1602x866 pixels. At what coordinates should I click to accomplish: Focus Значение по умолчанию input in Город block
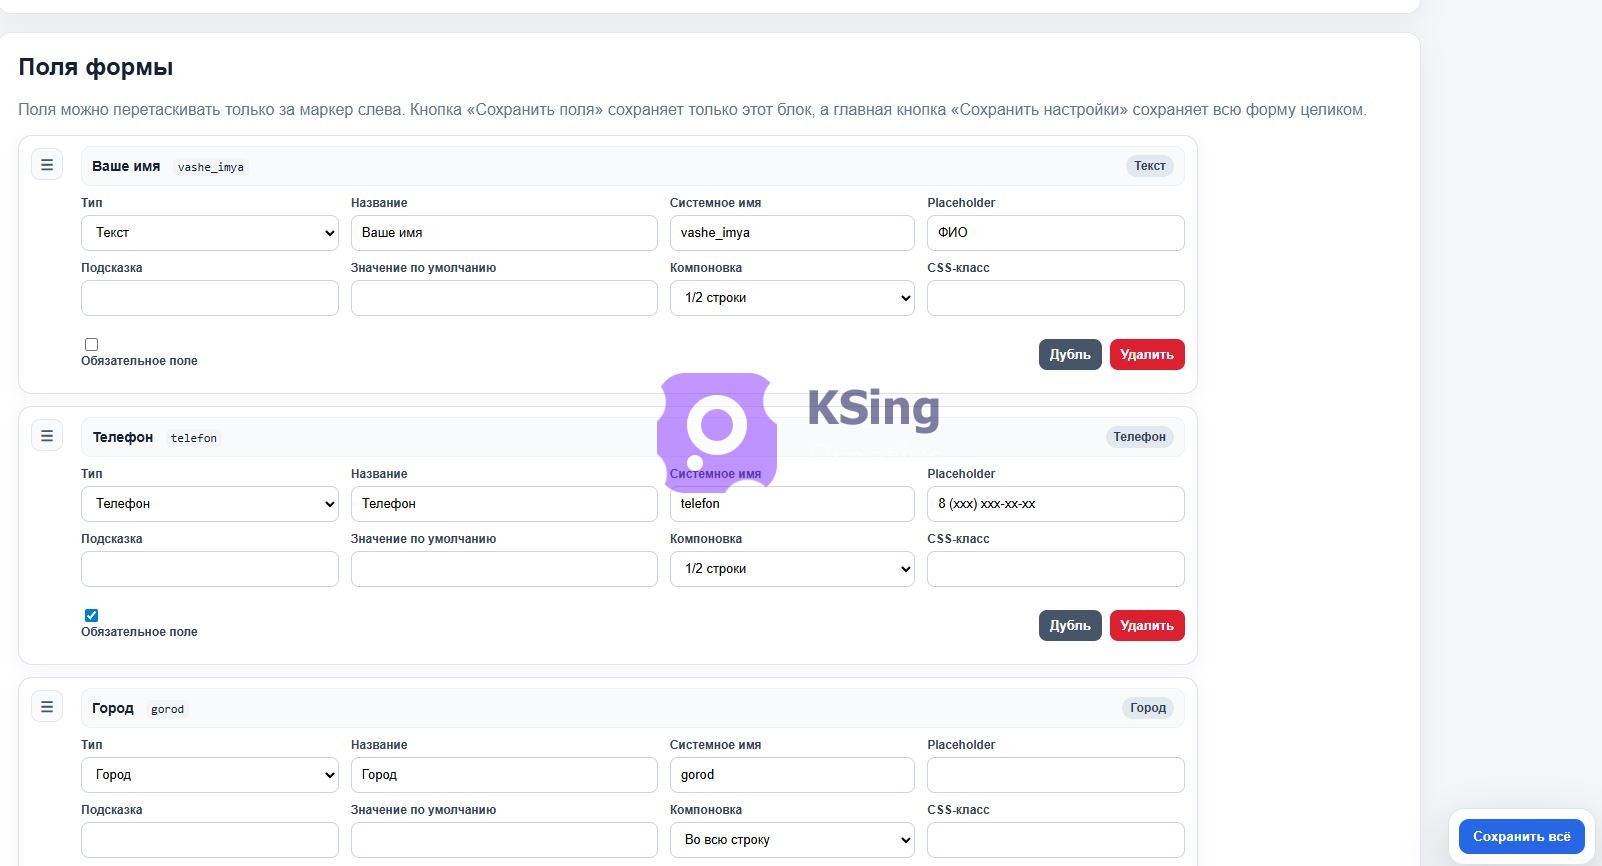pyautogui.click(x=504, y=840)
